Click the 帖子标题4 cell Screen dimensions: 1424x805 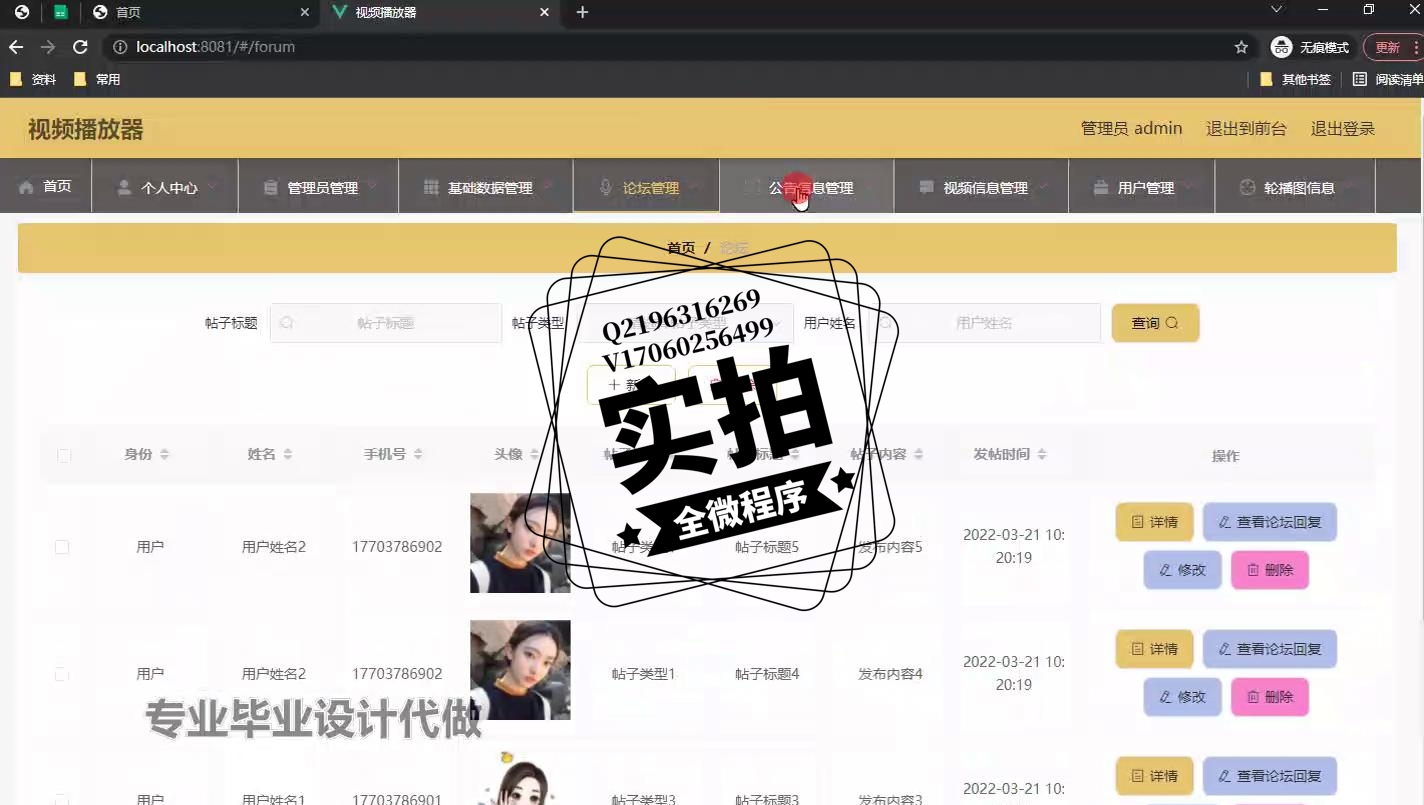tap(767, 674)
